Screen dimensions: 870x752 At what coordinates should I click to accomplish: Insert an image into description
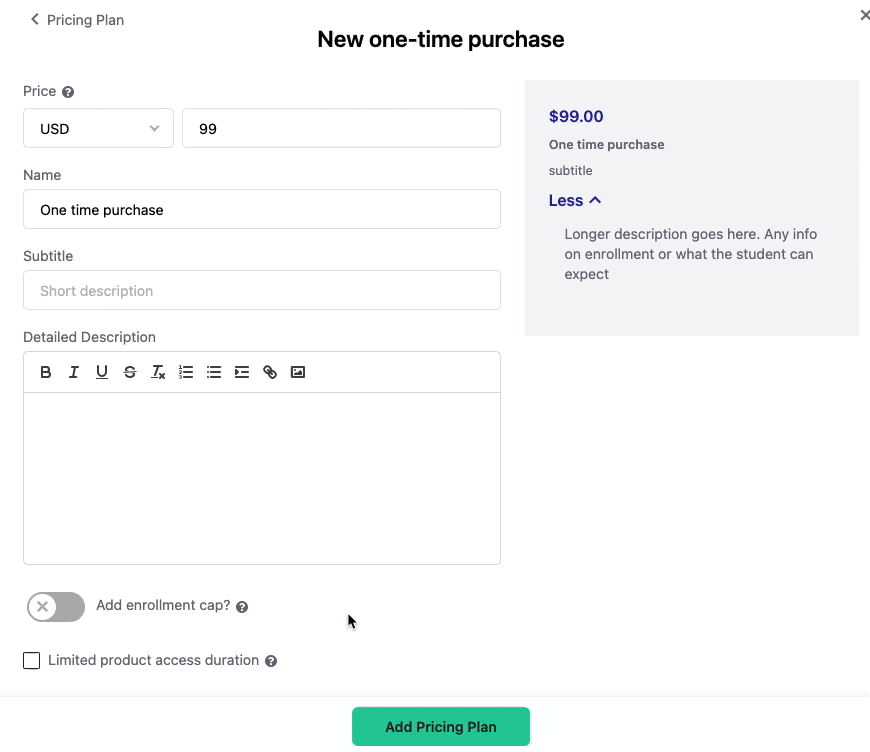pyautogui.click(x=298, y=372)
